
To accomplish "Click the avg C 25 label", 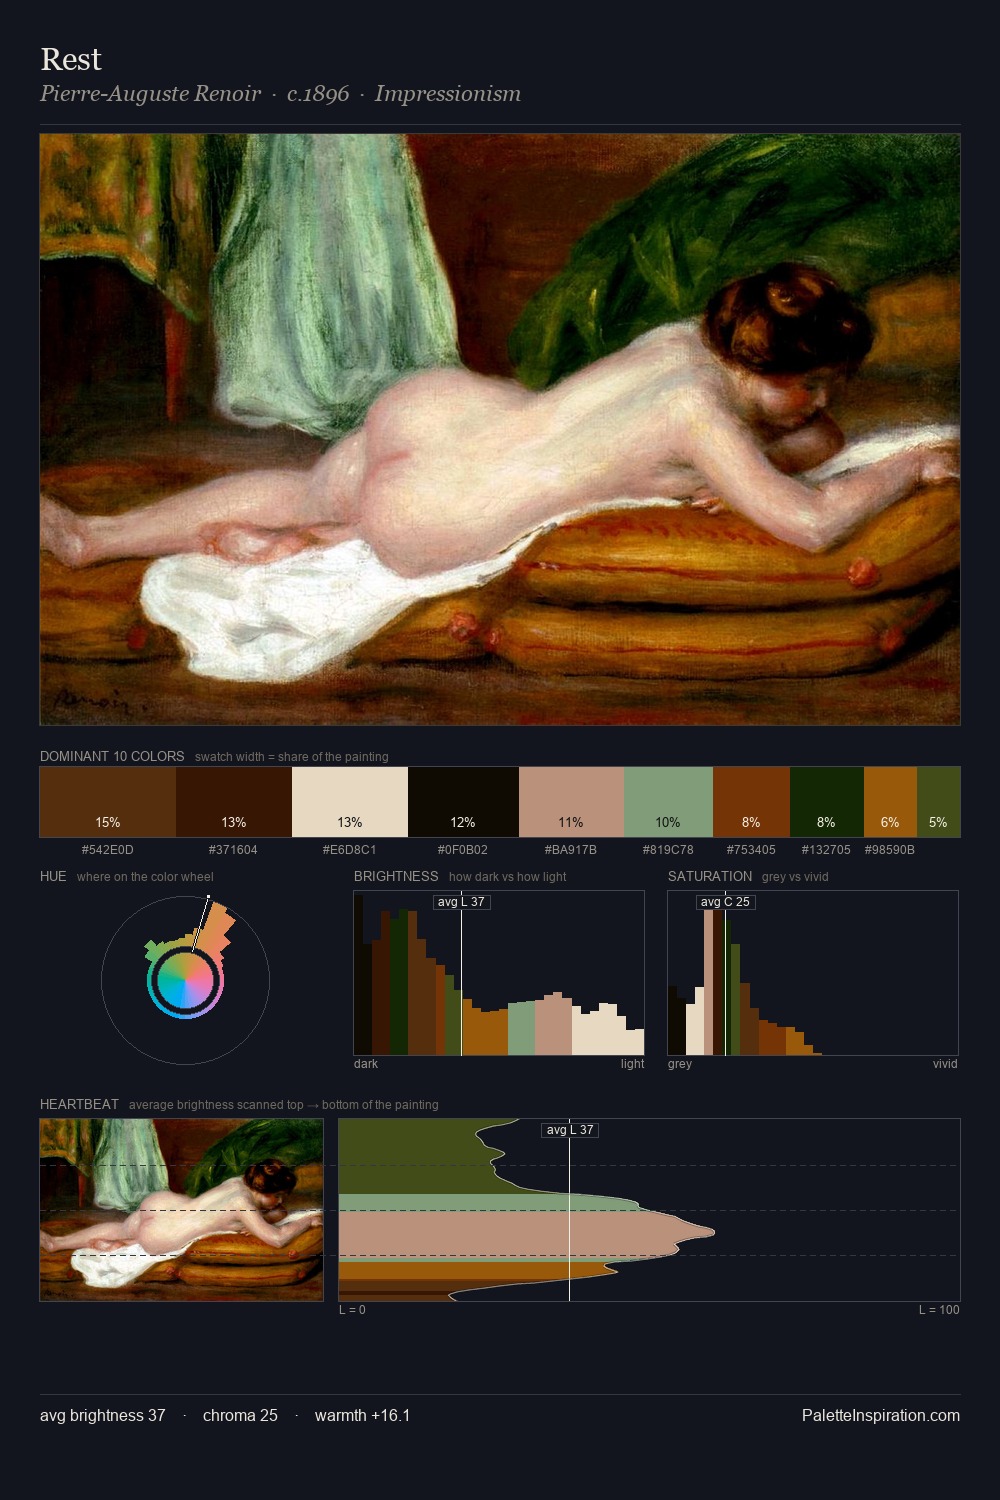I will (x=725, y=902).
